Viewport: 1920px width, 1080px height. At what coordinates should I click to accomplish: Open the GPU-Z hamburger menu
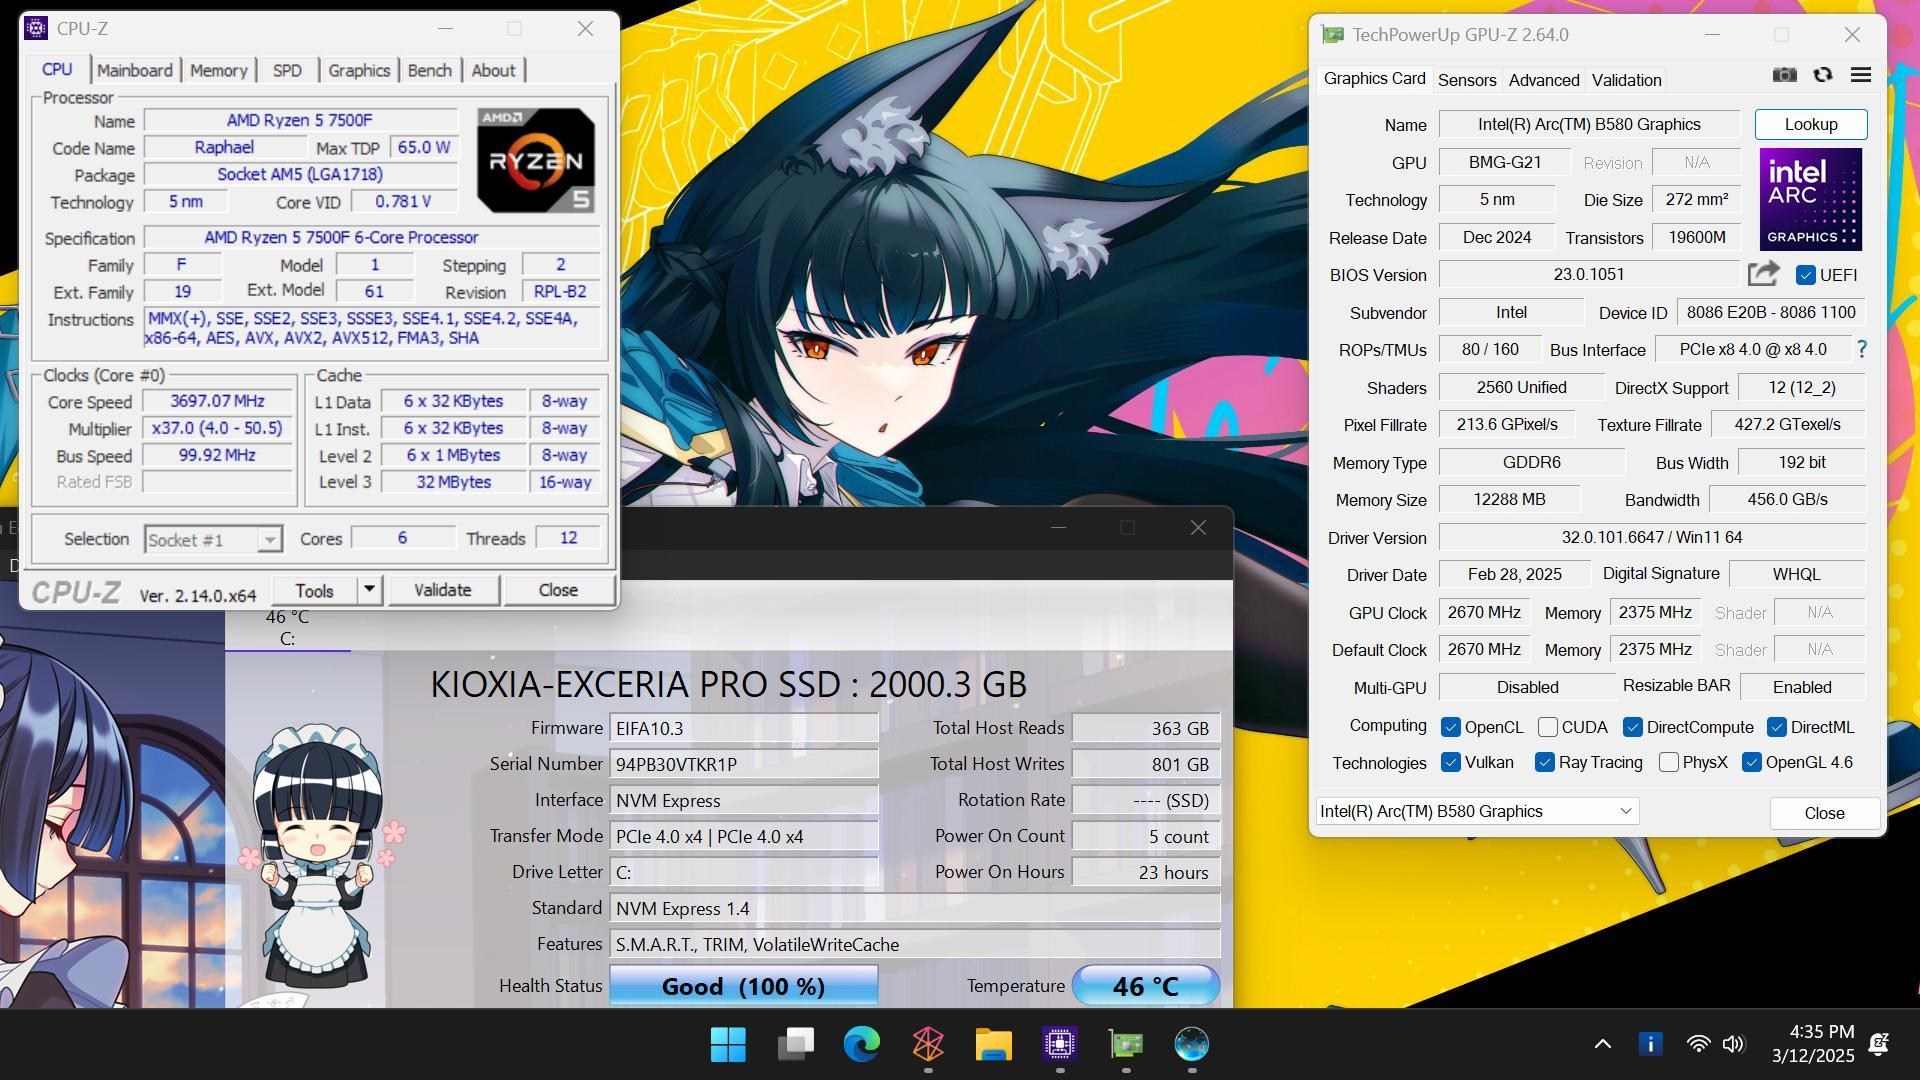pyautogui.click(x=1860, y=75)
